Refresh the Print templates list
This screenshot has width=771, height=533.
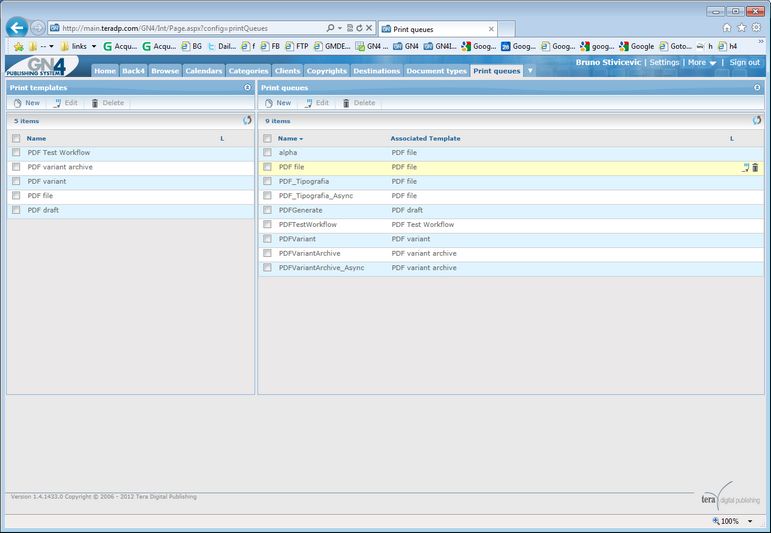[x=247, y=120]
